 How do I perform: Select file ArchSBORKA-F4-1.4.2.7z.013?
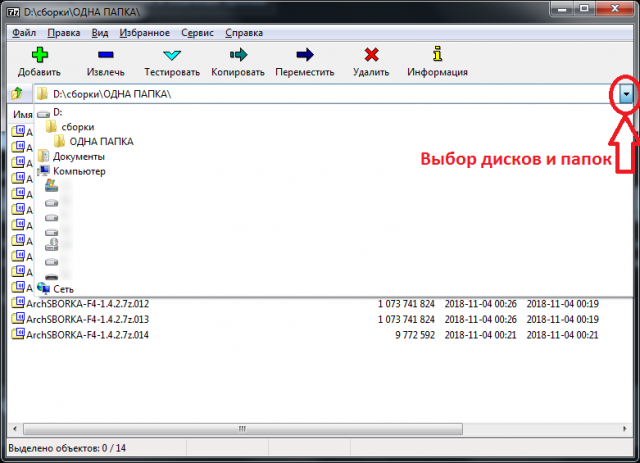86,318
